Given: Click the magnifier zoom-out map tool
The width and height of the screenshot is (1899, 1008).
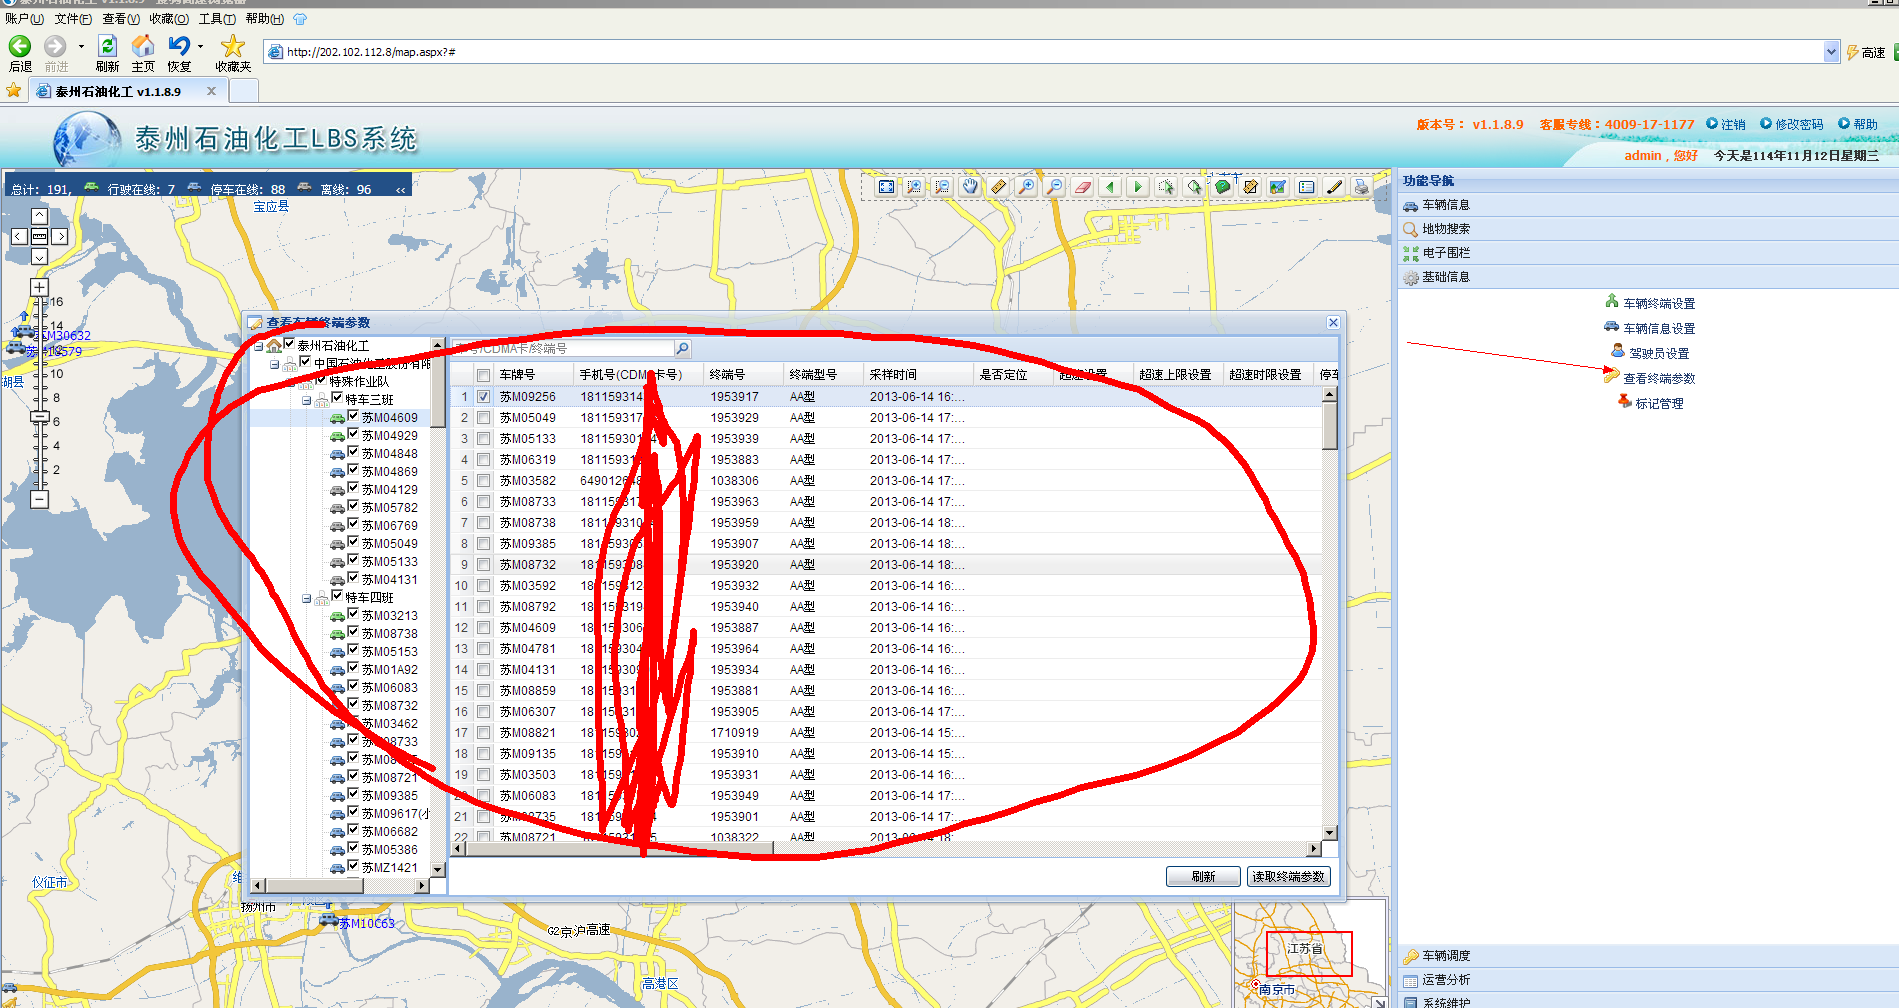Looking at the screenshot, I should (1054, 187).
